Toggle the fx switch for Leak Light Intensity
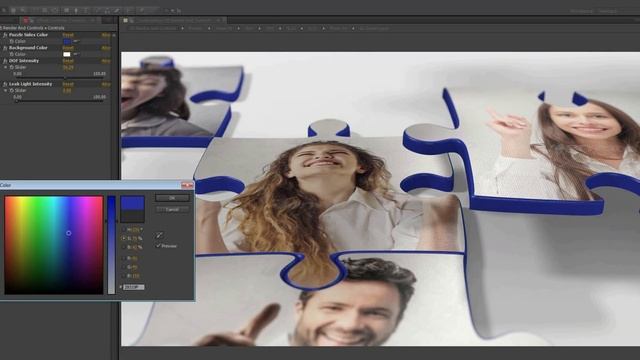Screen dimensions: 640x360 click(5, 84)
